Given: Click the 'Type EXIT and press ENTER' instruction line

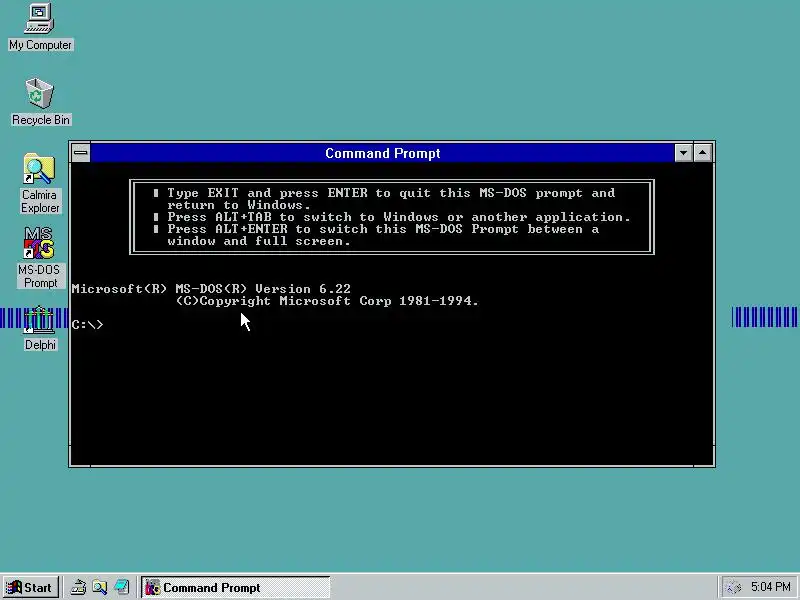Looking at the screenshot, I should pos(391,193).
